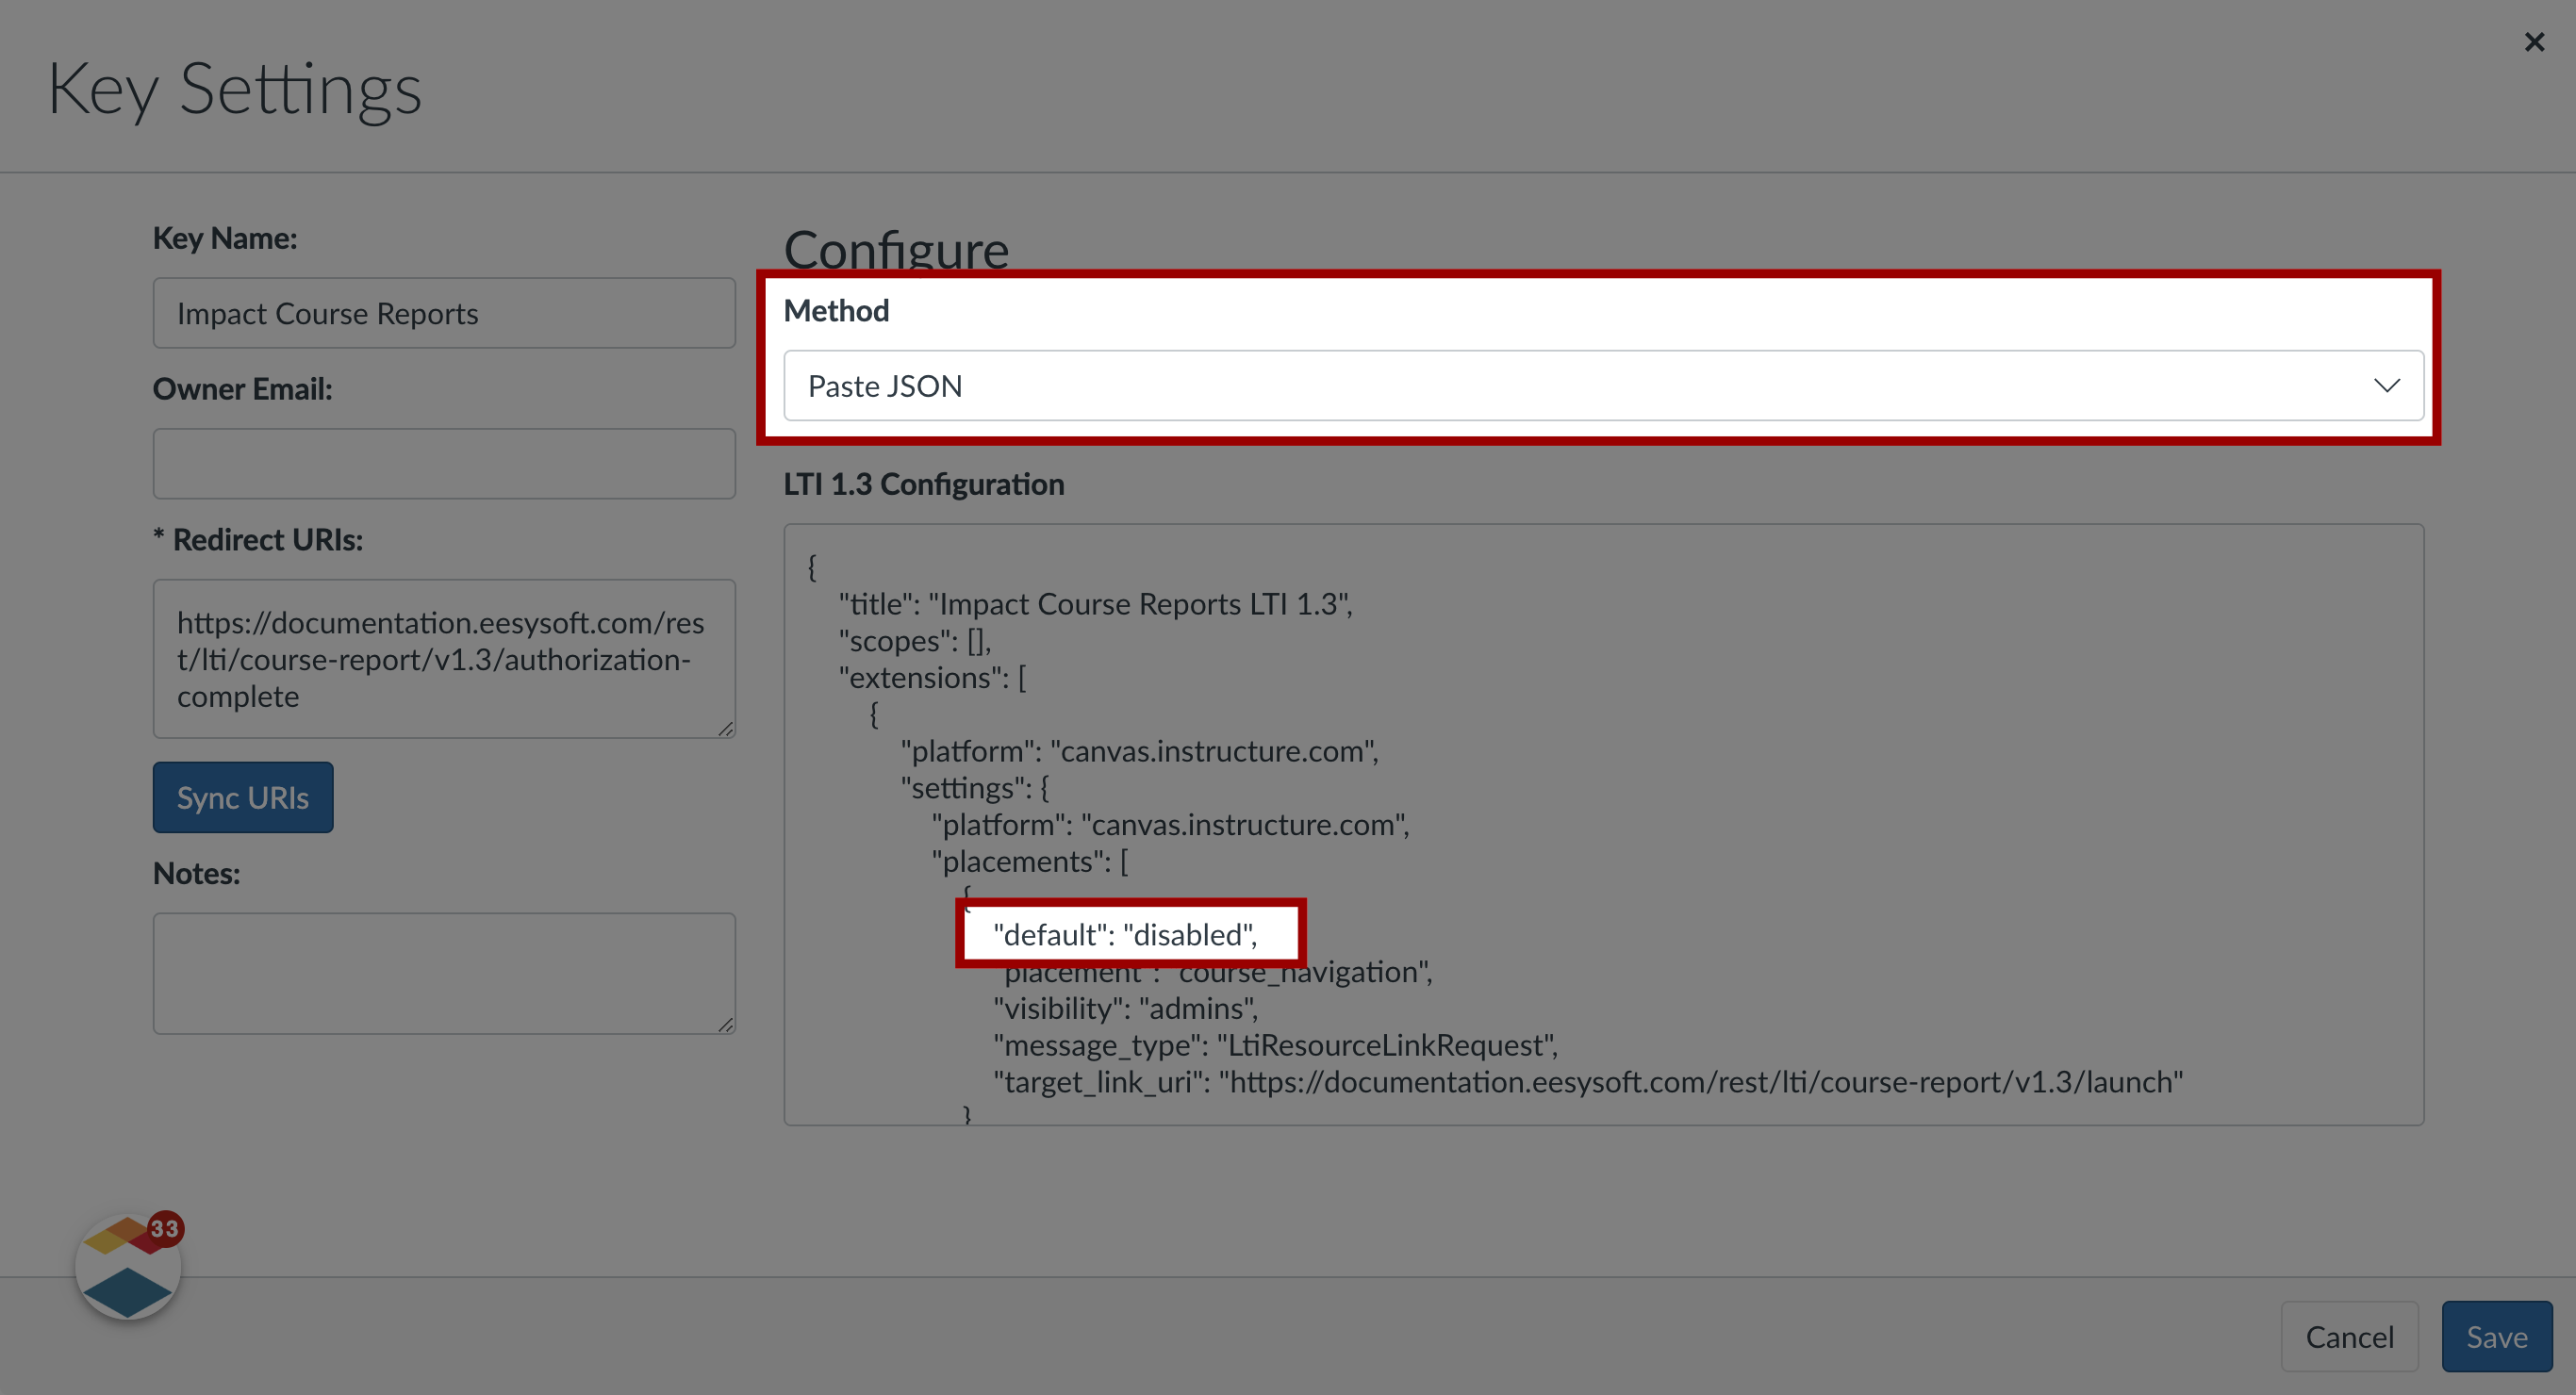Open the Method dropdown showing Paste JSON
This screenshot has width=2576, height=1395.
[x=1603, y=385]
